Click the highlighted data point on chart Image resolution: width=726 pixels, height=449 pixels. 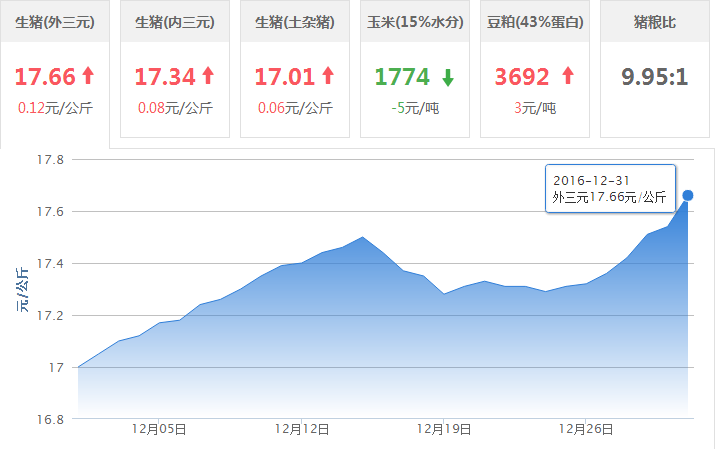pos(688,196)
